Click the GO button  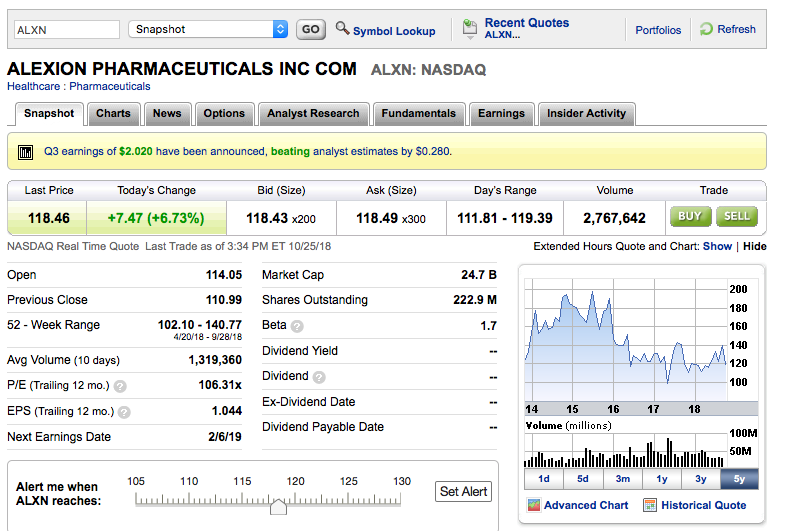(311, 29)
